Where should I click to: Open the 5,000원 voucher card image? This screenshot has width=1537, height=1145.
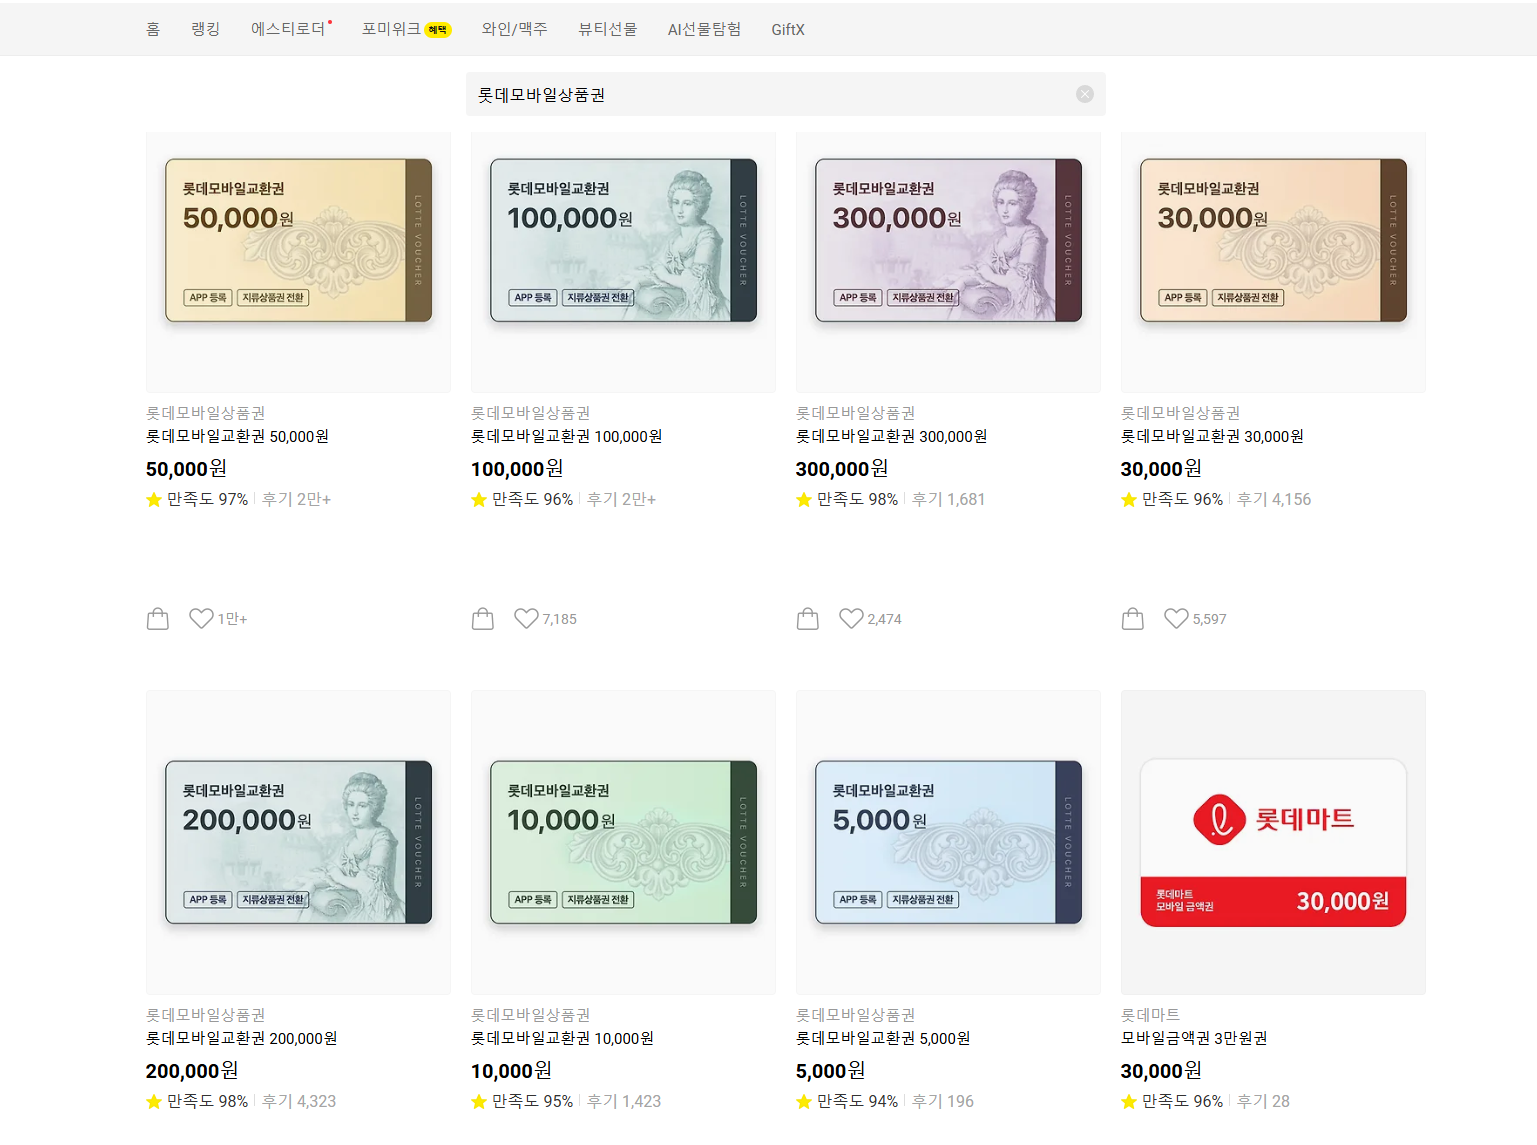point(948,842)
